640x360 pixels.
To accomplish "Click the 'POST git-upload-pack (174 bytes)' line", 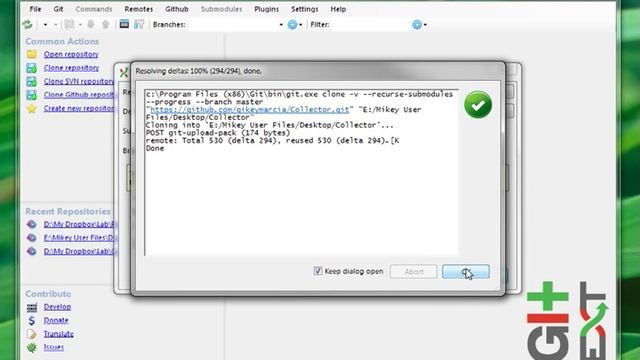I will click(218, 133).
